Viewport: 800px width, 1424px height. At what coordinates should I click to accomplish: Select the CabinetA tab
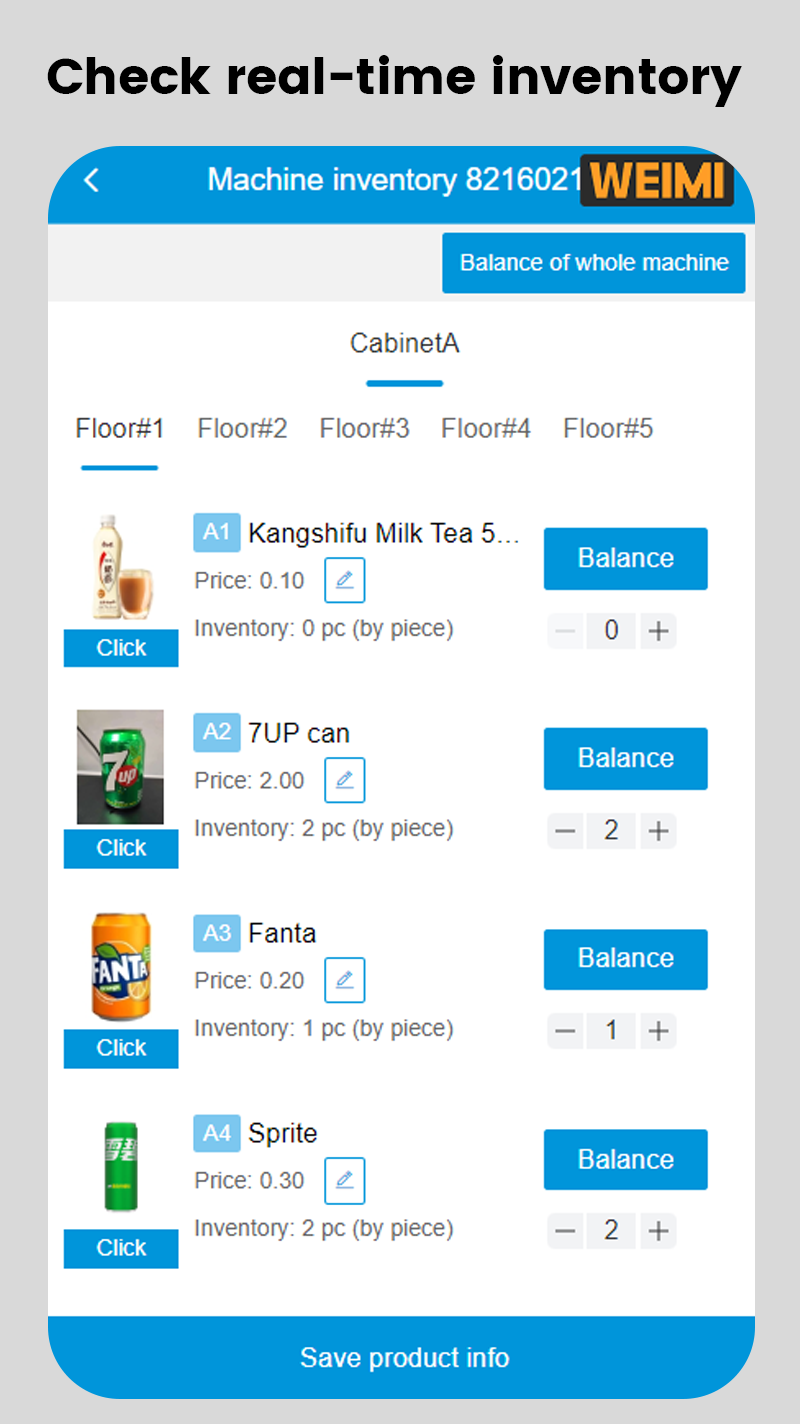(x=404, y=344)
